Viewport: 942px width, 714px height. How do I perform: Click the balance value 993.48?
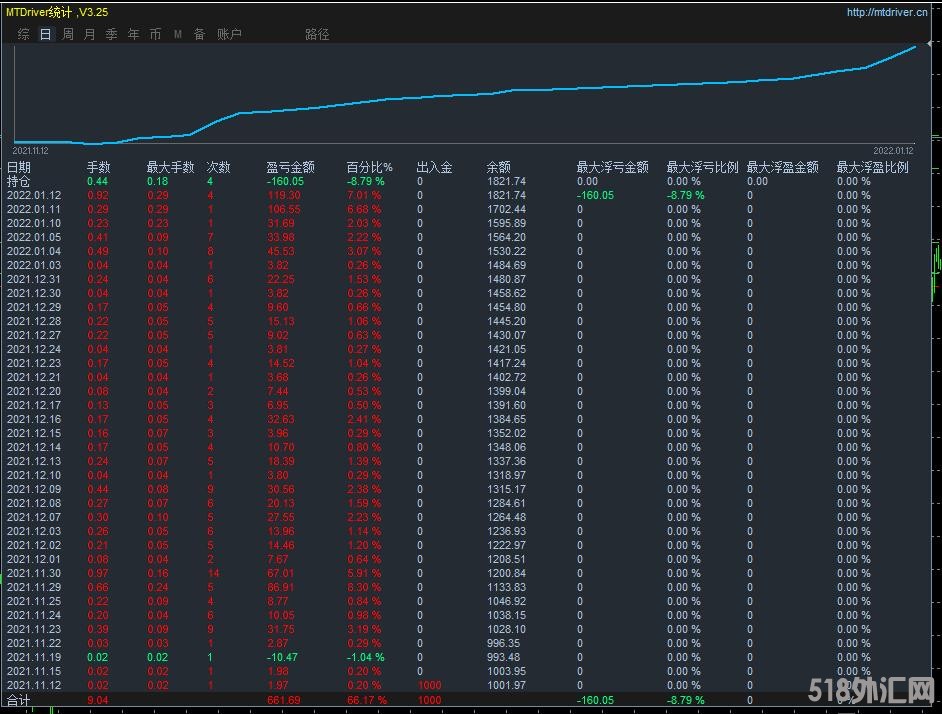[503, 657]
